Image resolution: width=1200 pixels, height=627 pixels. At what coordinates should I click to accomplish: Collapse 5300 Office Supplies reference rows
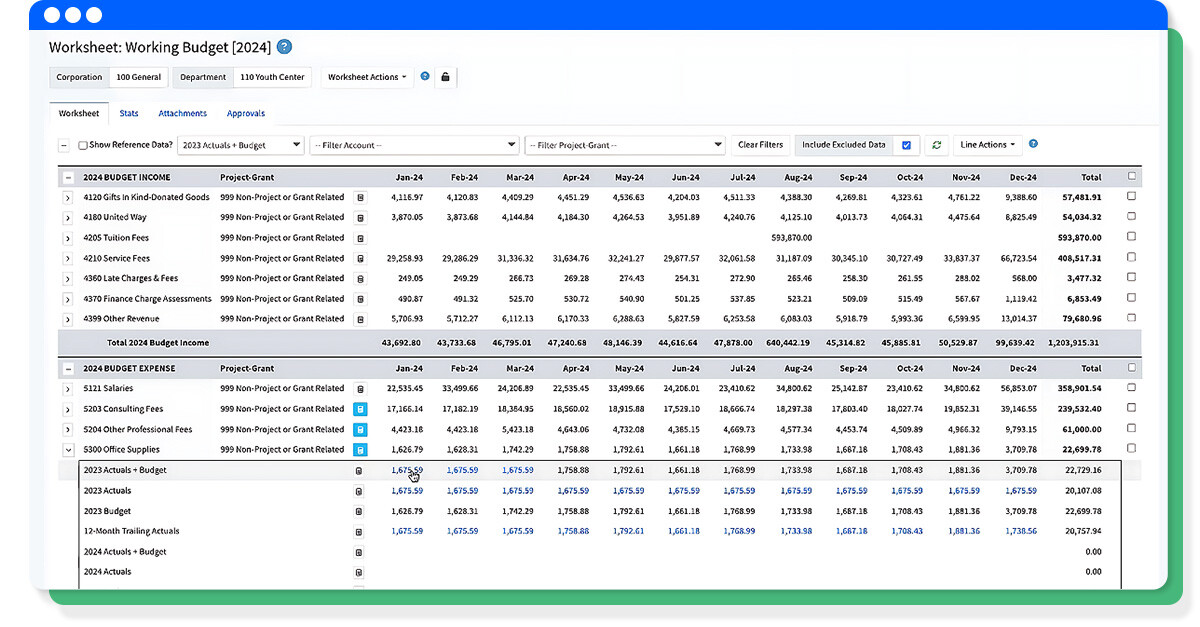coord(68,449)
